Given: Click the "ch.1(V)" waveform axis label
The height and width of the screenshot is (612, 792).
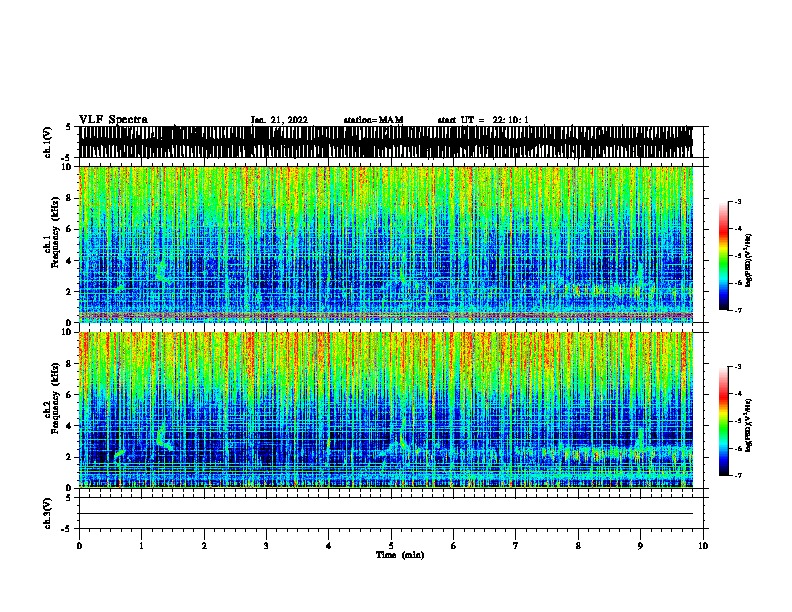Looking at the screenshot, I should [x=48, y=142].
